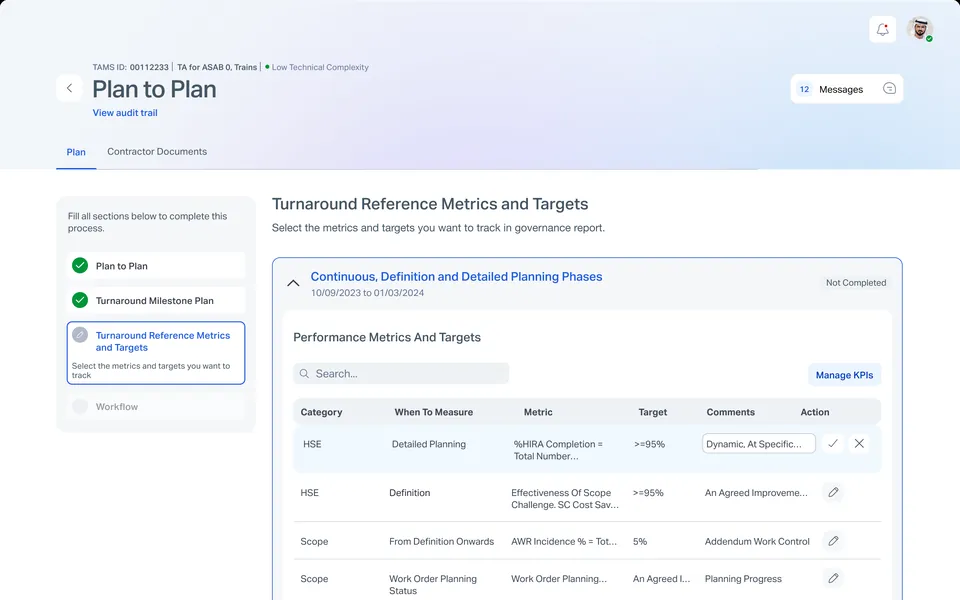Click the Not Completed status badge

point(856,282)
